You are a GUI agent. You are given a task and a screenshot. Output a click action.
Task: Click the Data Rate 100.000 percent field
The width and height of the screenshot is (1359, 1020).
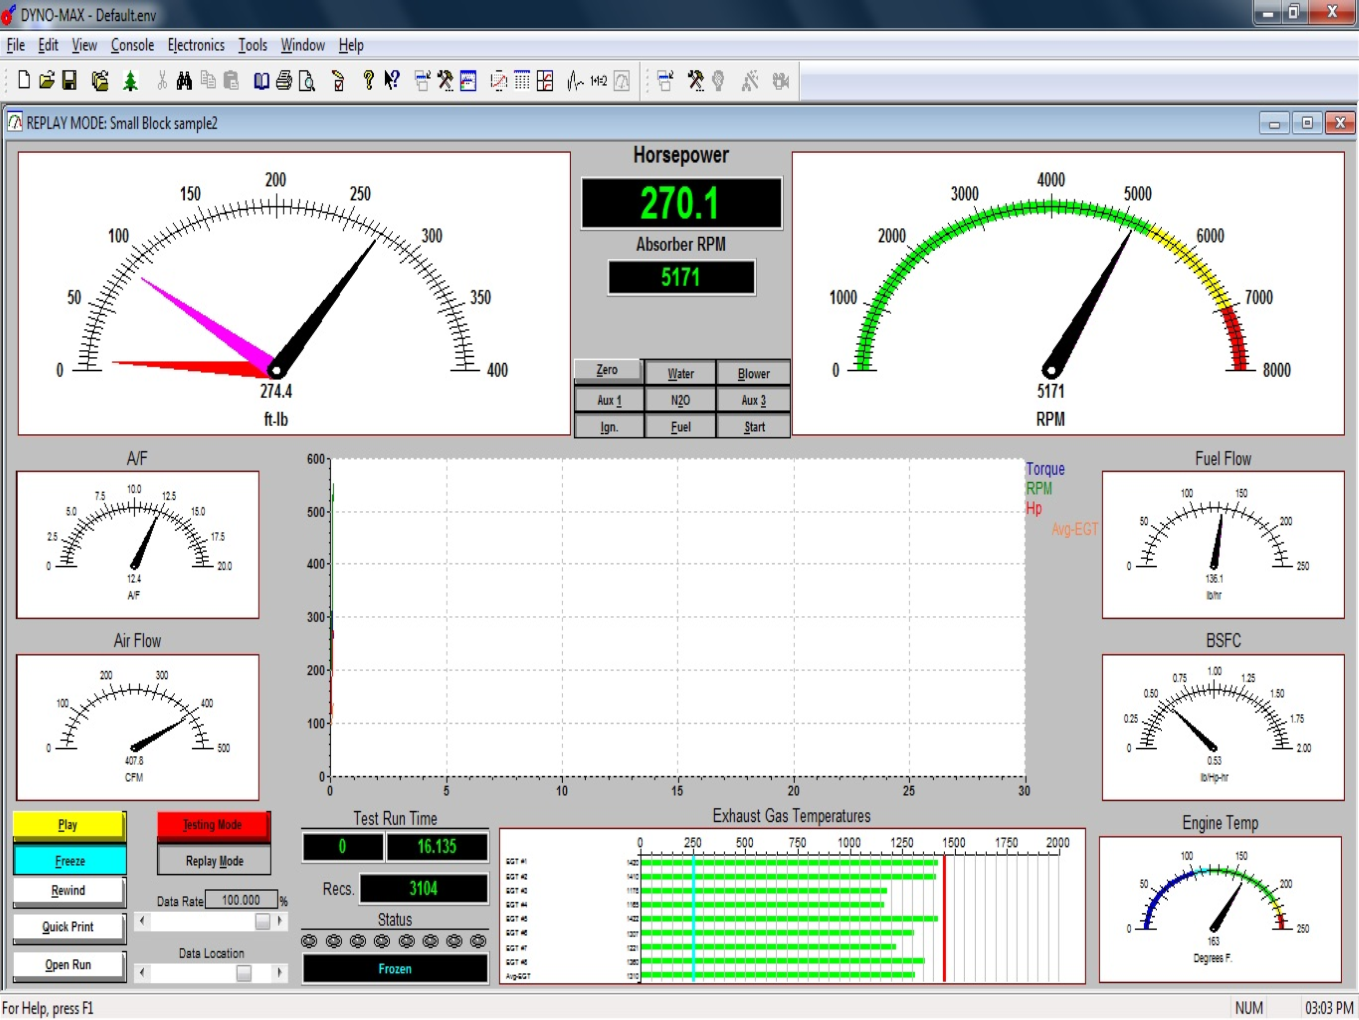[241, 900]
